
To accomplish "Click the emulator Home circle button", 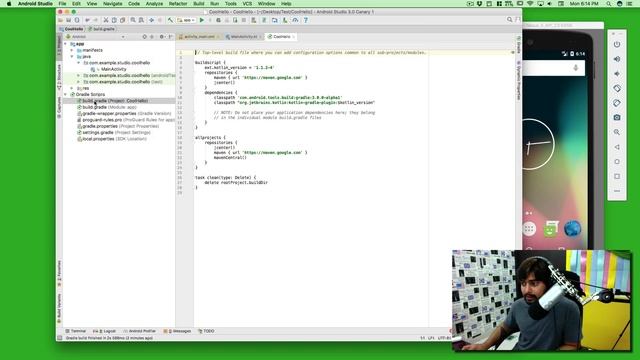I will (617, 162).
